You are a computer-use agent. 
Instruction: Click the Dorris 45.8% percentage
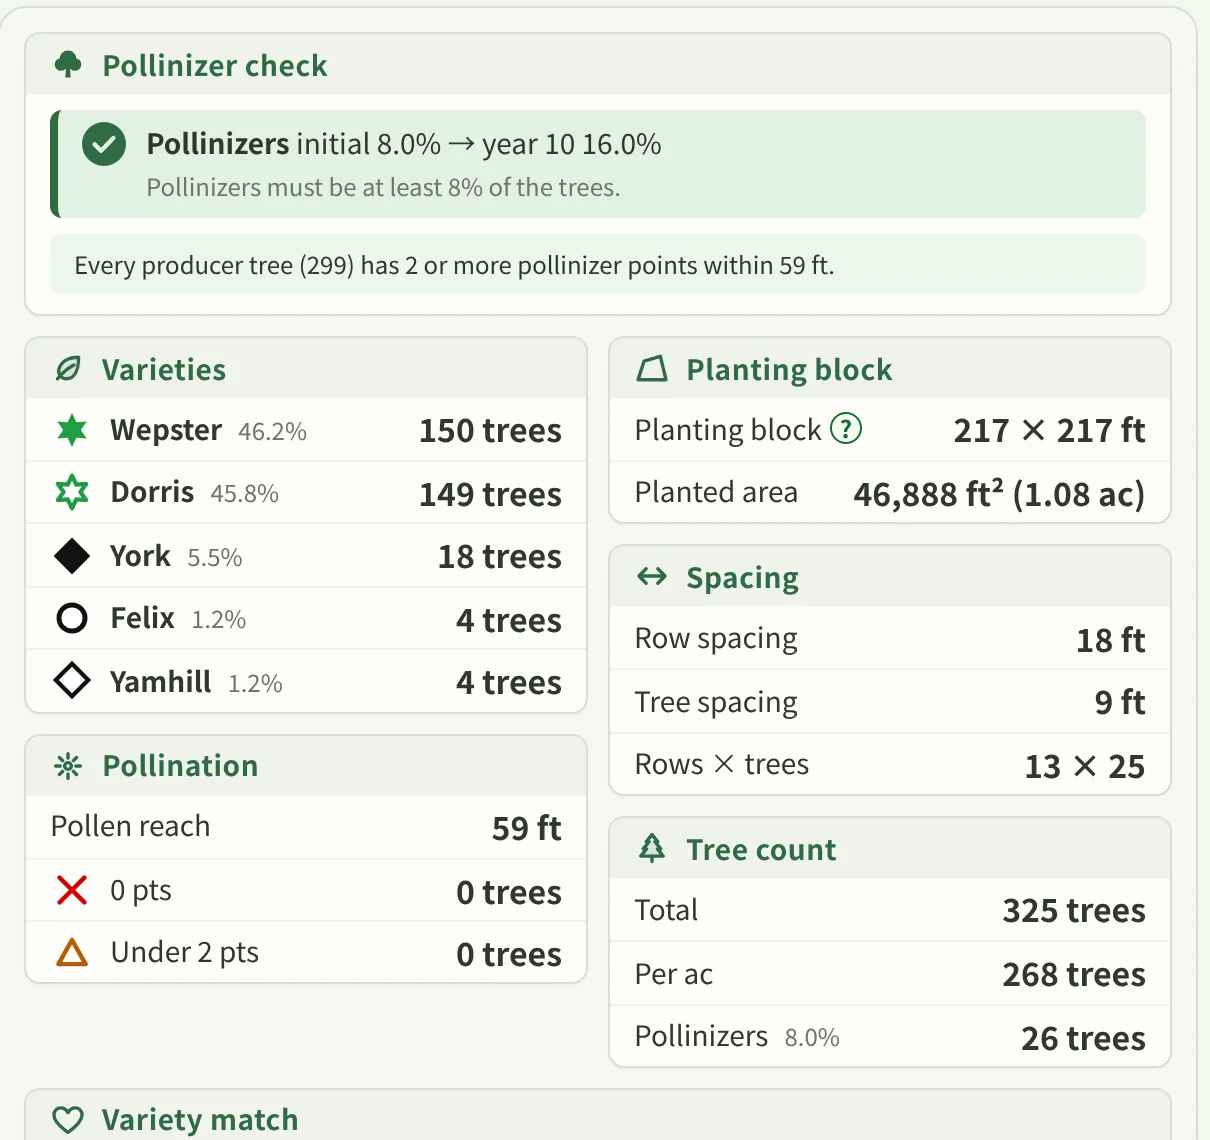pyautogui.click(x=244, y=494)
